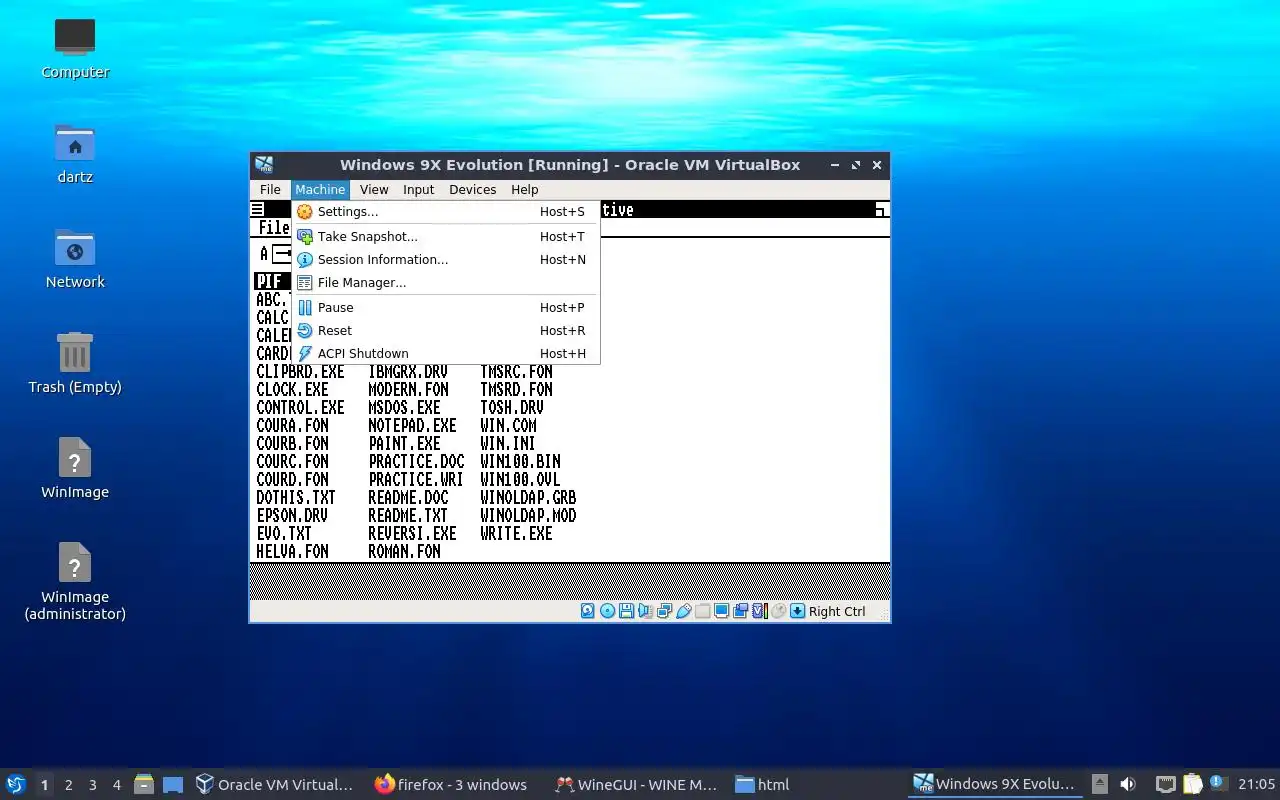Open the View menu
This screenshot has width=1280, height=800.
click(x=374, y=189)
